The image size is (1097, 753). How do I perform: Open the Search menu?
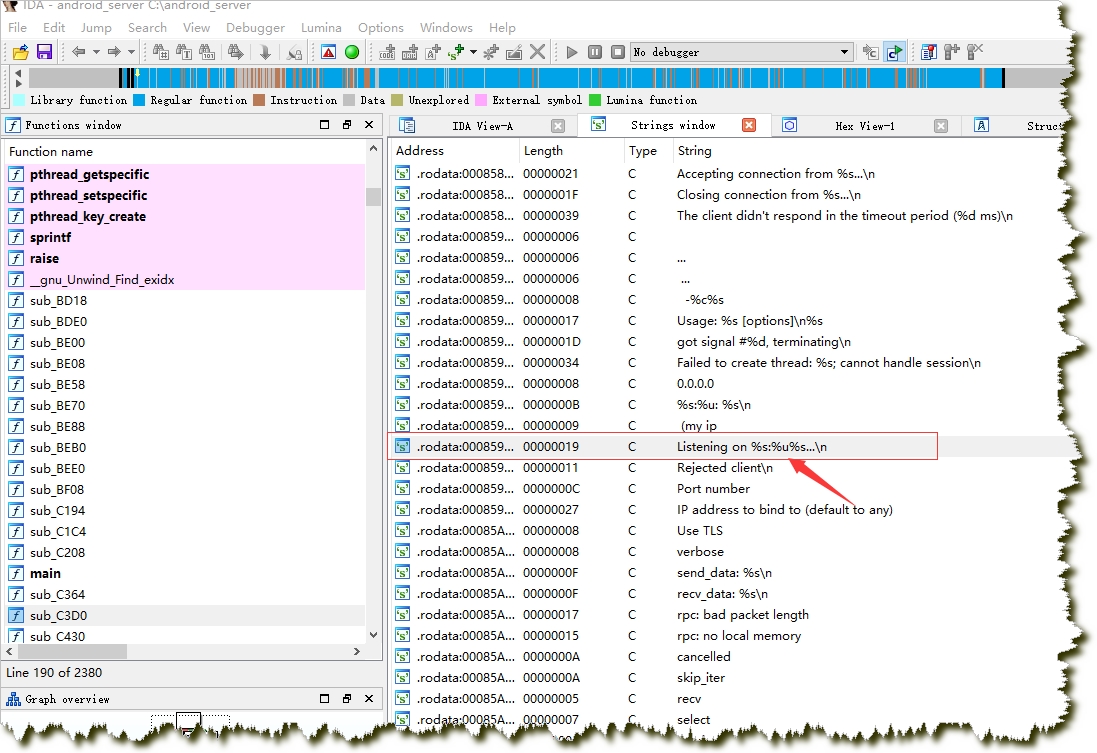click(147, 27)
